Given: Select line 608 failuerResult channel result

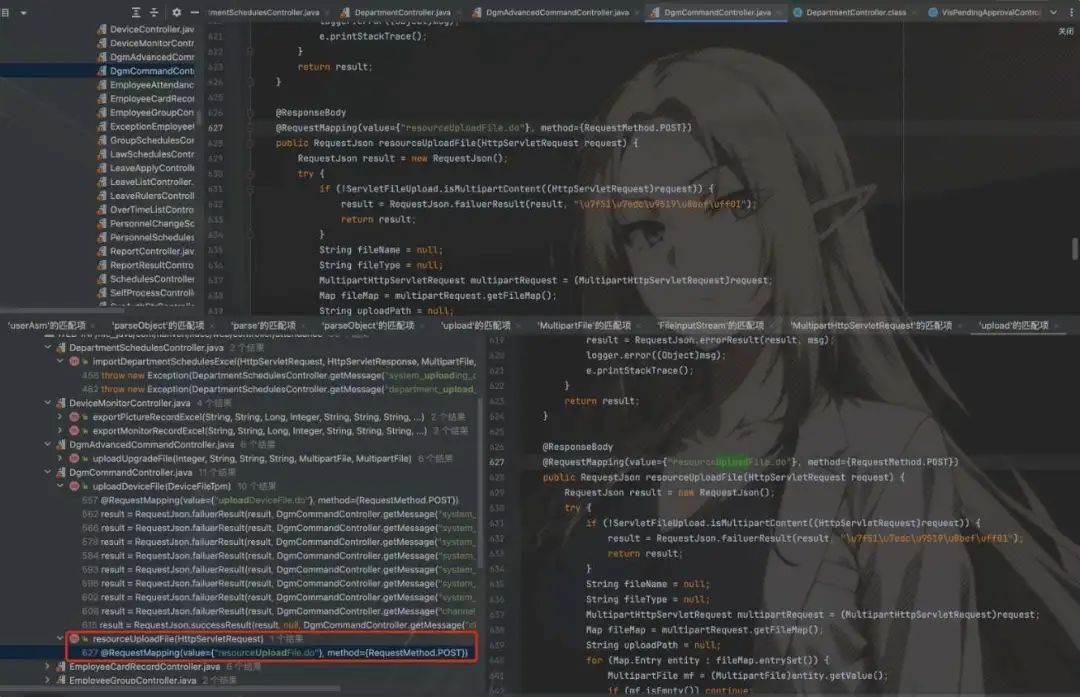Looking at the screenshot, I should pos(279,611).
